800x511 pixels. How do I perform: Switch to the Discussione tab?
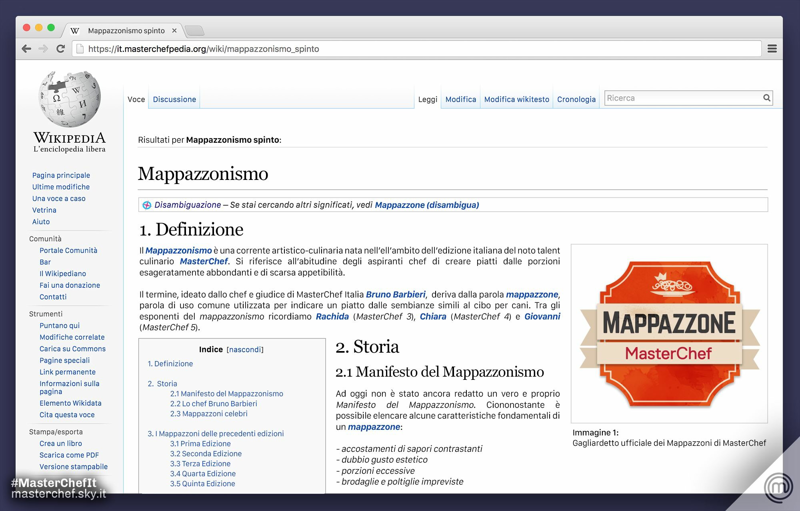pyautogui.click(x=174, y=99)
